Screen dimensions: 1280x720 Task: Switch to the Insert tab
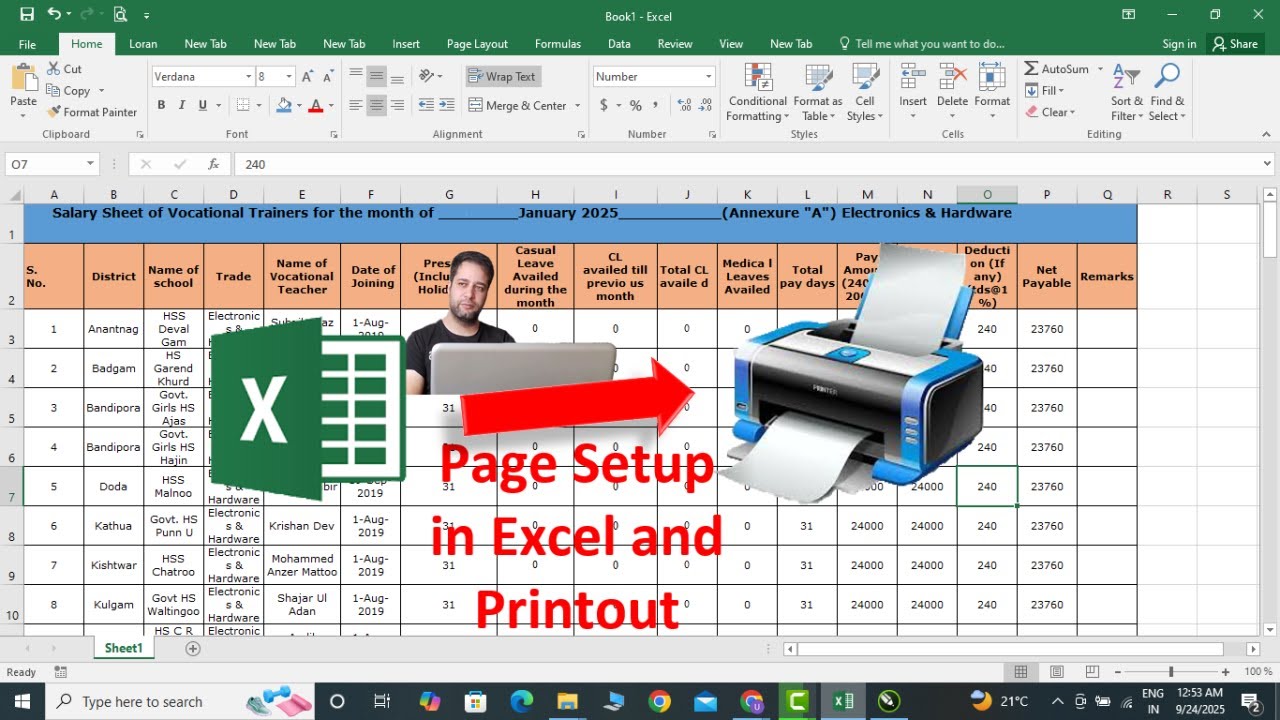406,44
